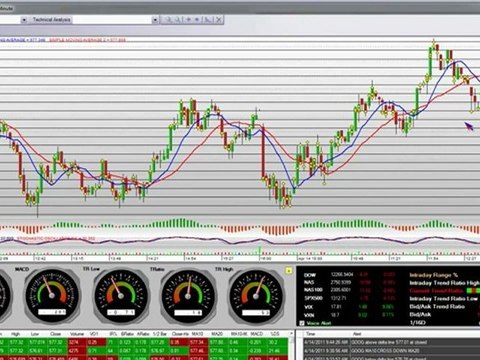This screenshot has height=360, width=480.
Task: Open the dropdown left of Technical Analysis
Action: click(24, 20)
